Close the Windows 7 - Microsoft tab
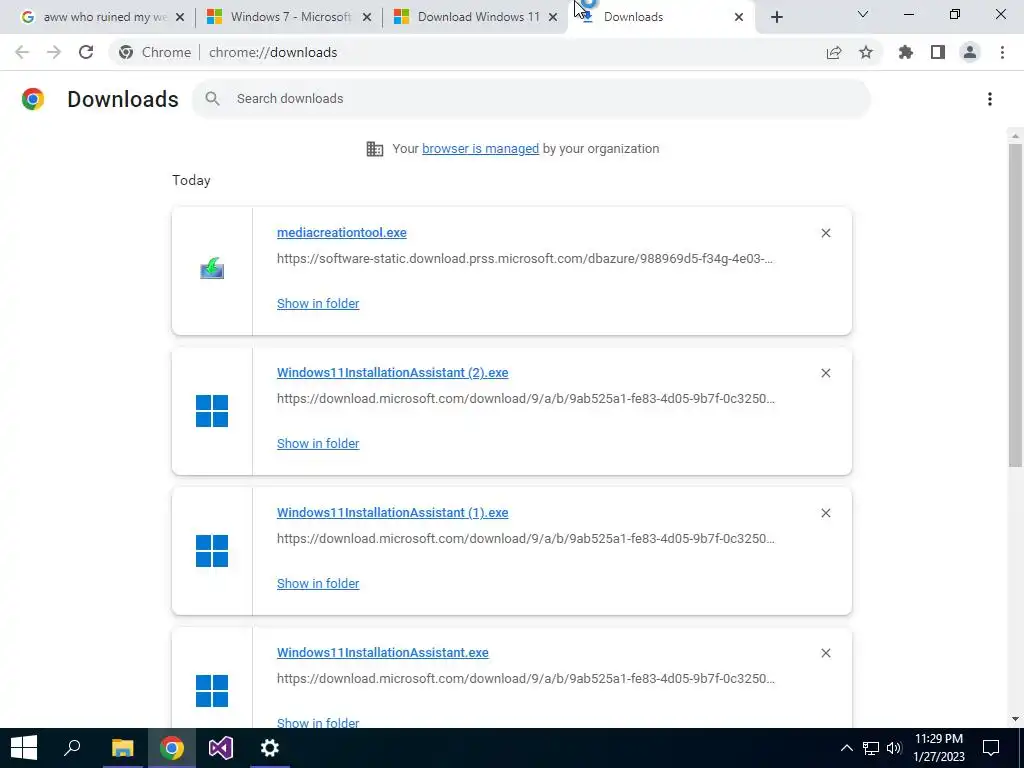The height and width of the screenshot is (768, 1024). (x=367, y=17)
